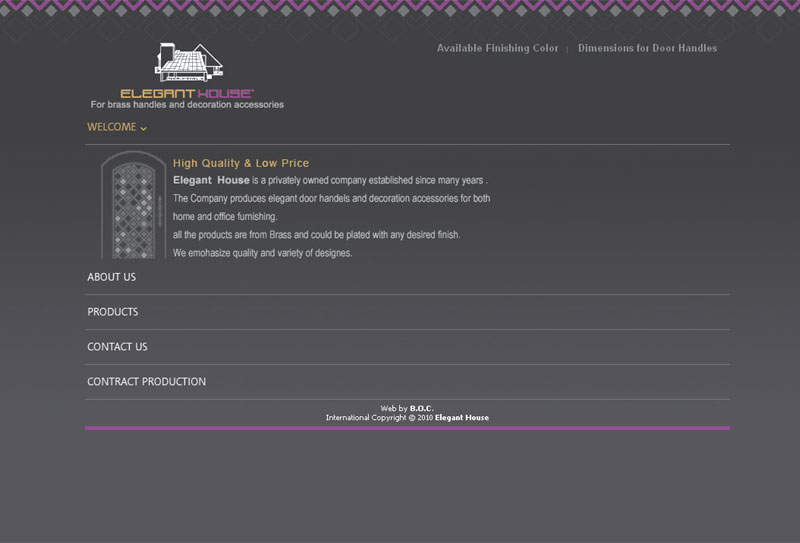Image resolution: width=800 pixels, height=543 pixels.
Task: Collapse the WELCOME section header
Action: 111,128
